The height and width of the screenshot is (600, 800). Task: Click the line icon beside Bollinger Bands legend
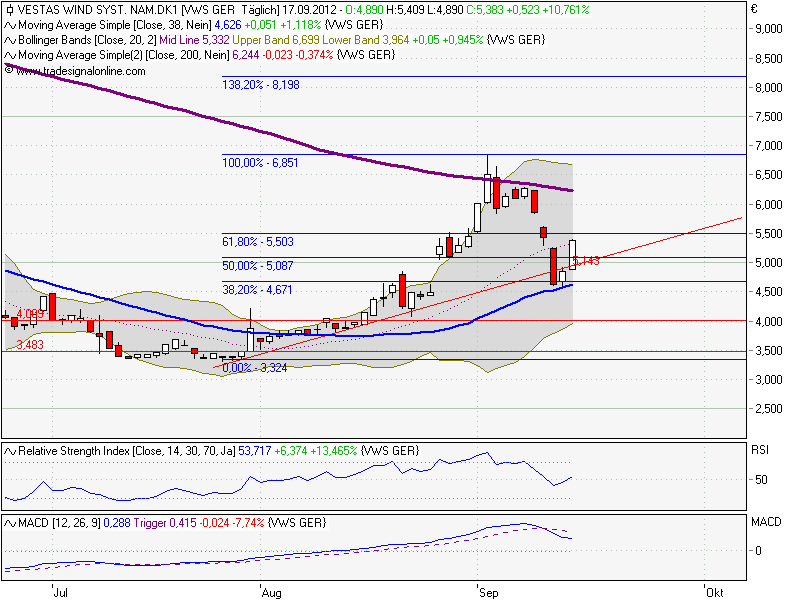(x=10, y=40)
